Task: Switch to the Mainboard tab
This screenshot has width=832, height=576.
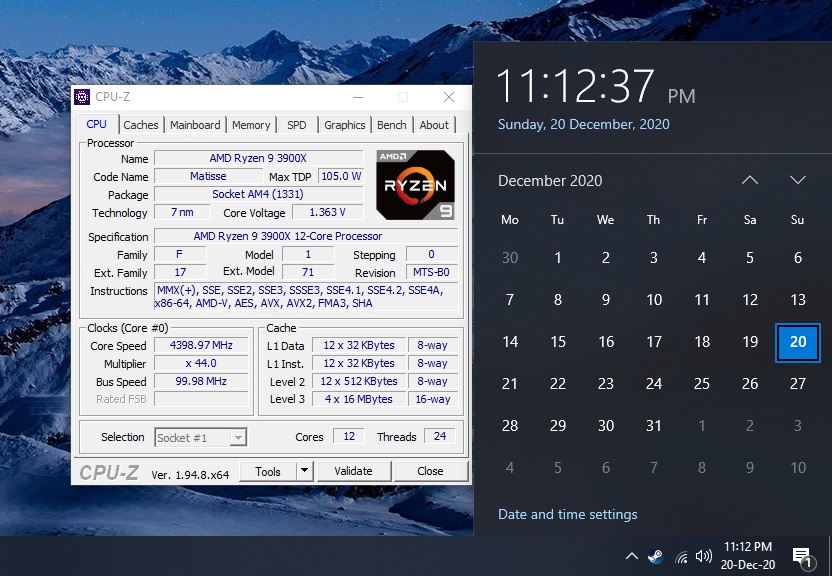Action: 195,125
